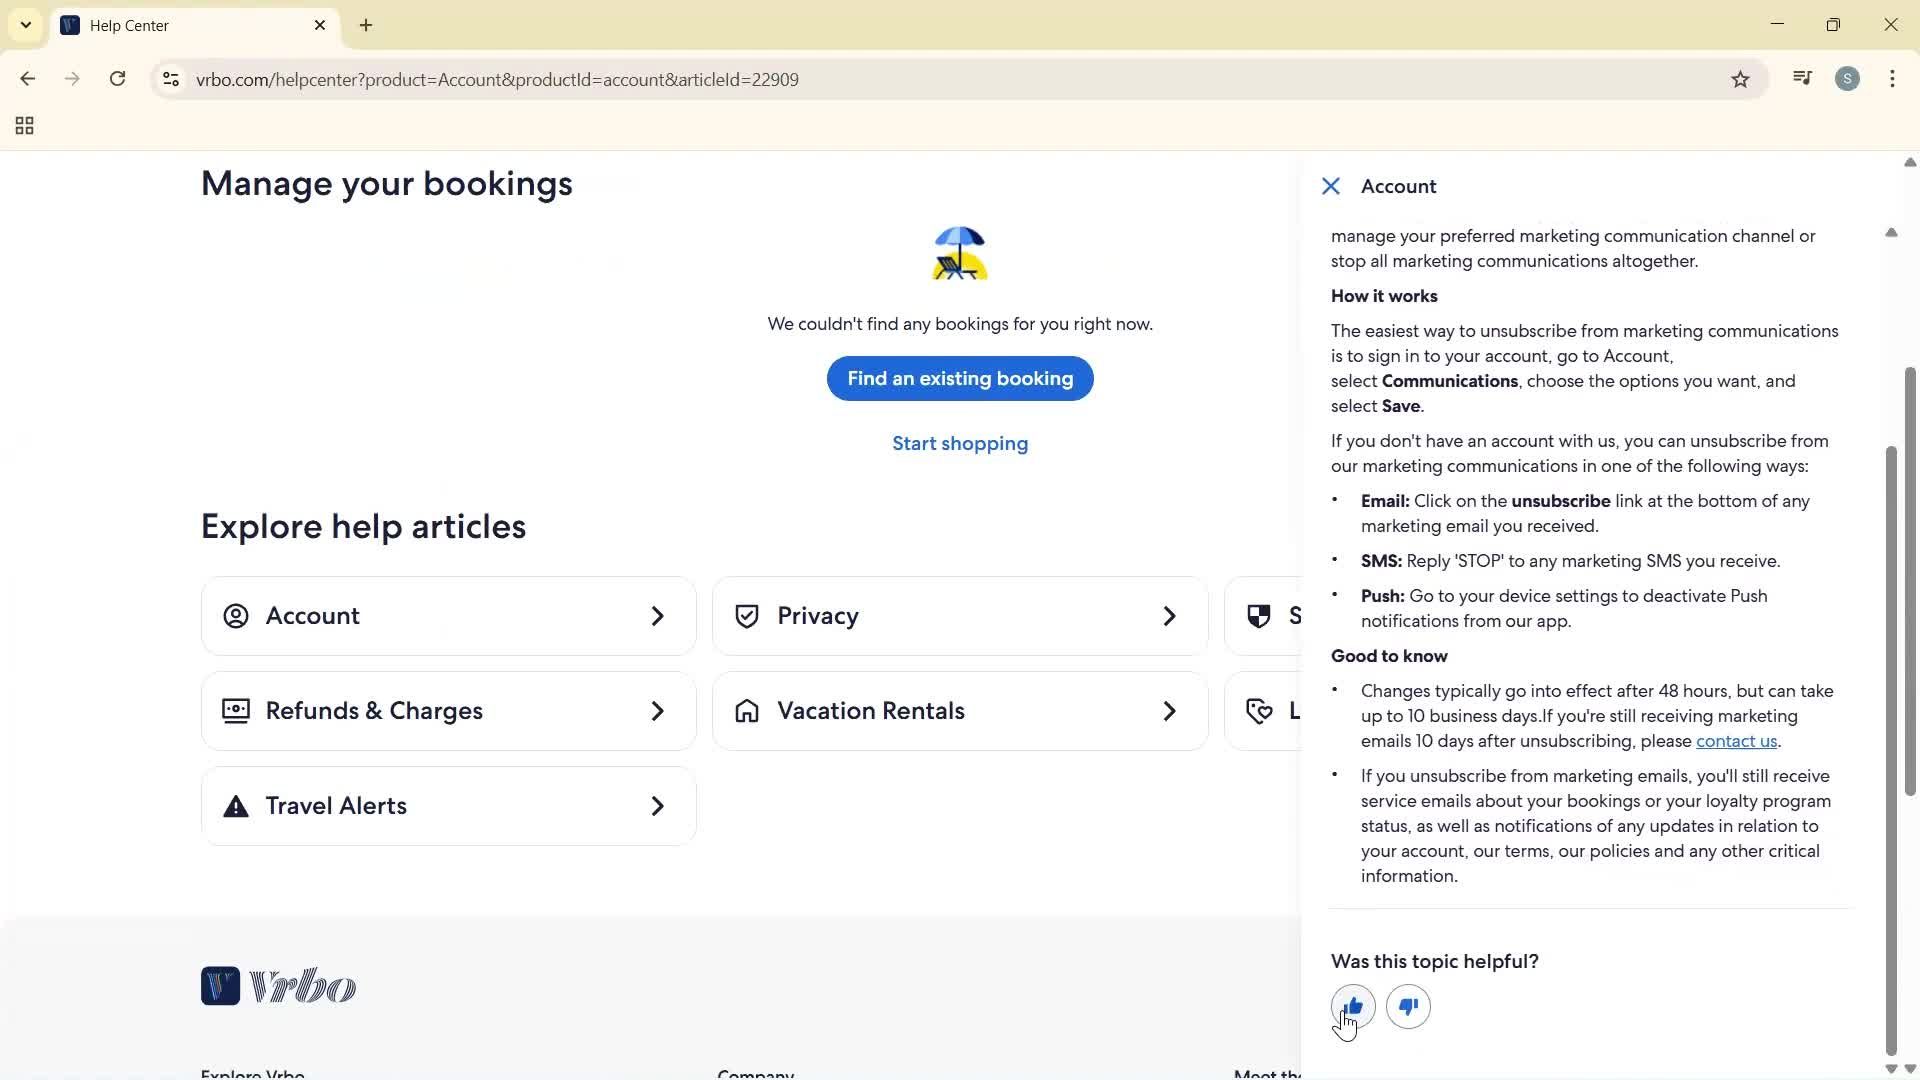Select the Vacation Rentals house icon

[x=747, y=711]
